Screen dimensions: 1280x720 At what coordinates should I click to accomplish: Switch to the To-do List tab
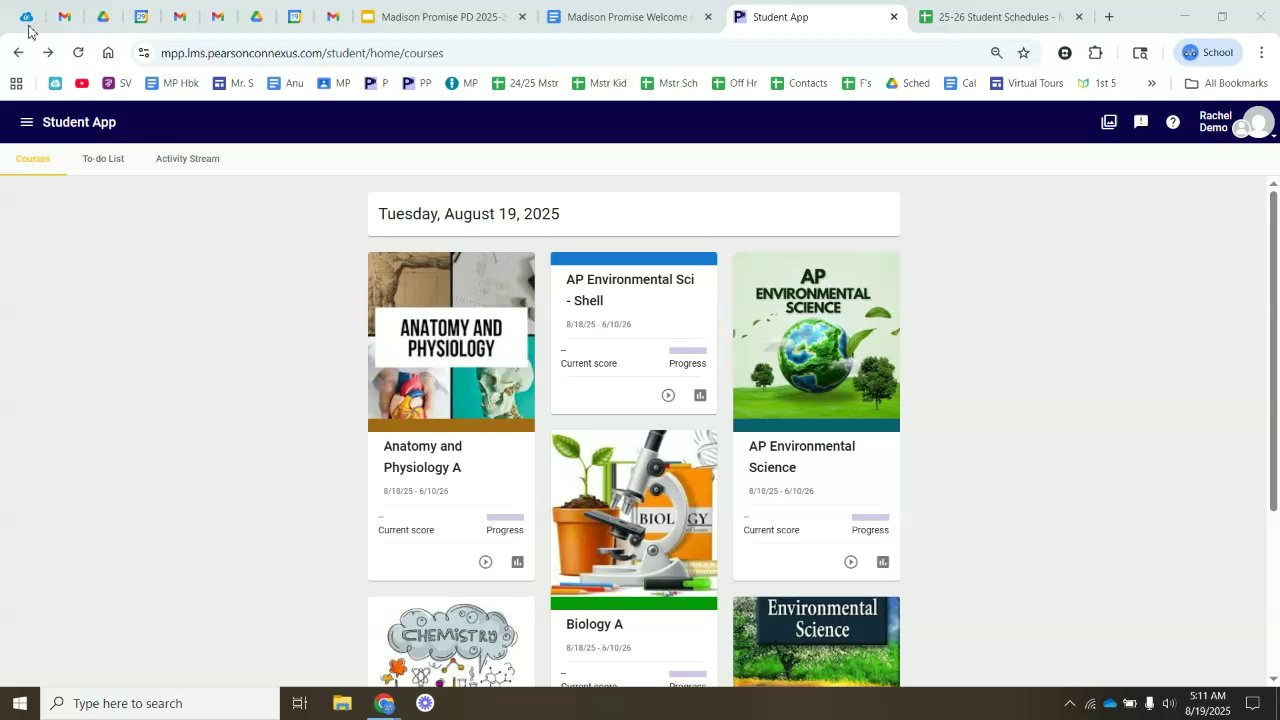click(x=103, y=159)
